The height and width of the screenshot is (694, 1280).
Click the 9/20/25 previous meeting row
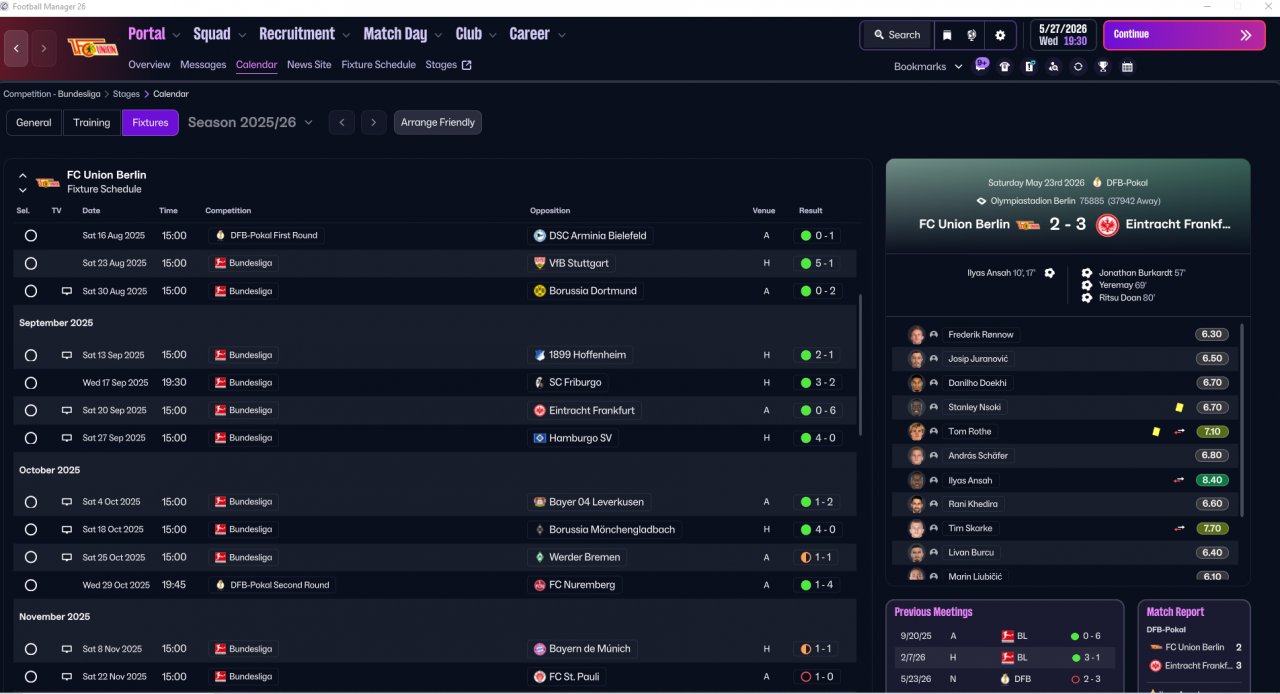coord(1007,636)
